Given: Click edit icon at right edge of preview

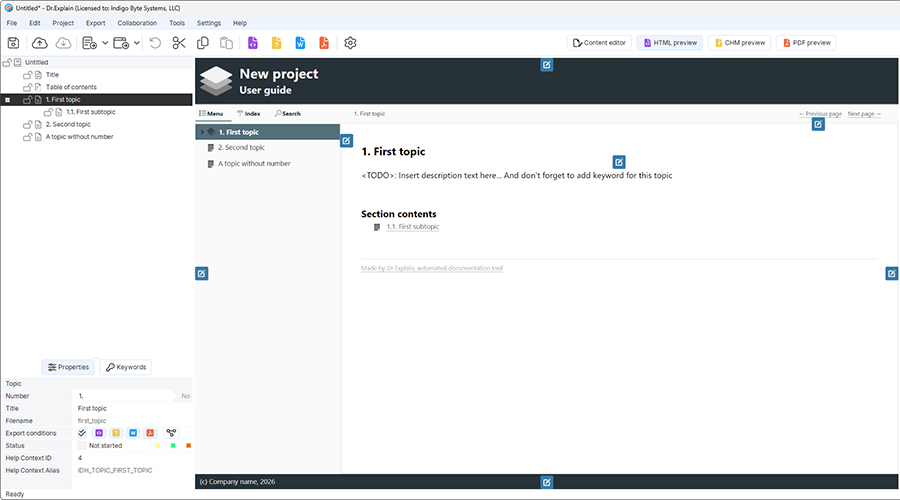Looking at the screenshot, I should 891,273.
